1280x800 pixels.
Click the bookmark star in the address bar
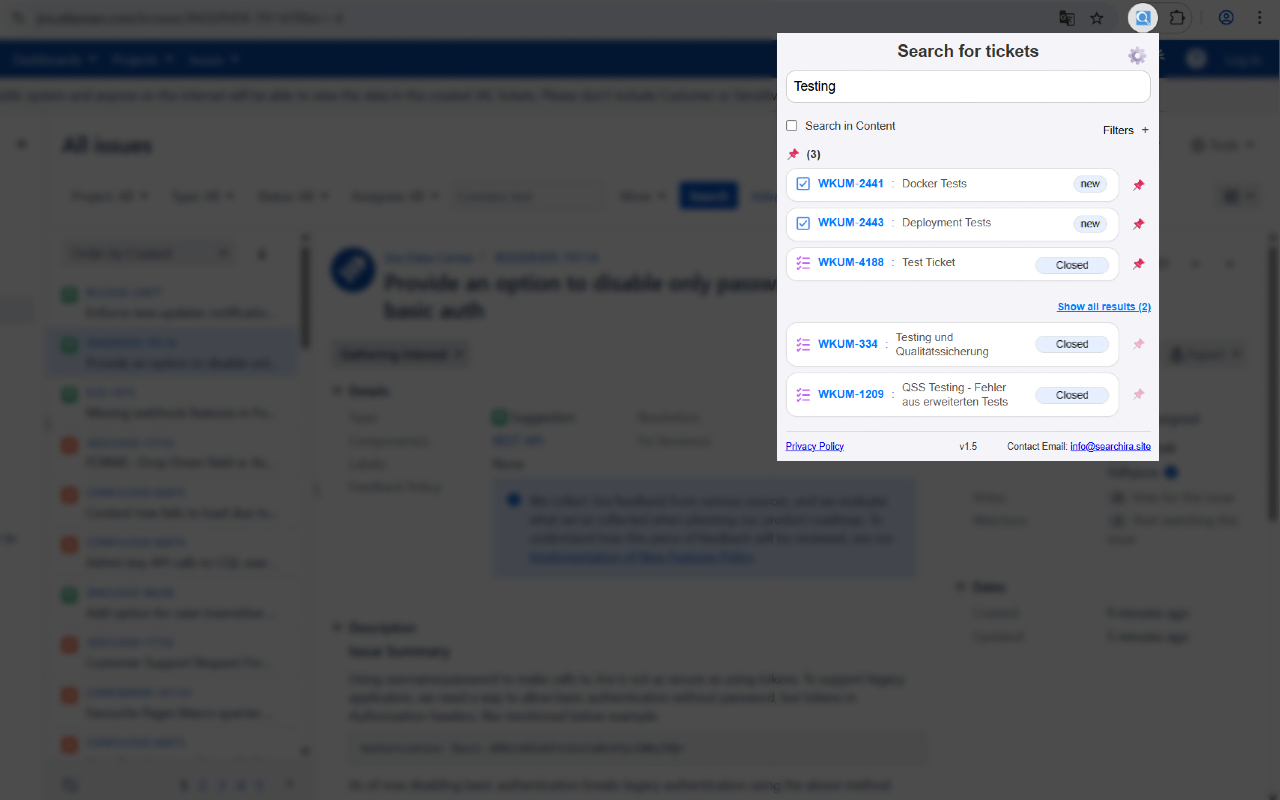coord(1097,18)
